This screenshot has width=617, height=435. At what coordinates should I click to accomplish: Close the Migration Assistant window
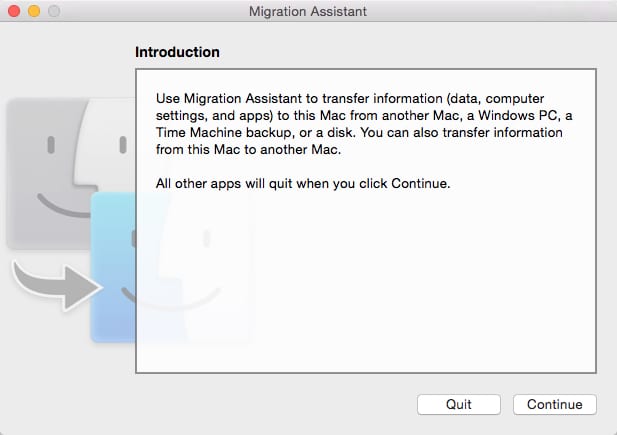[14, 11]
